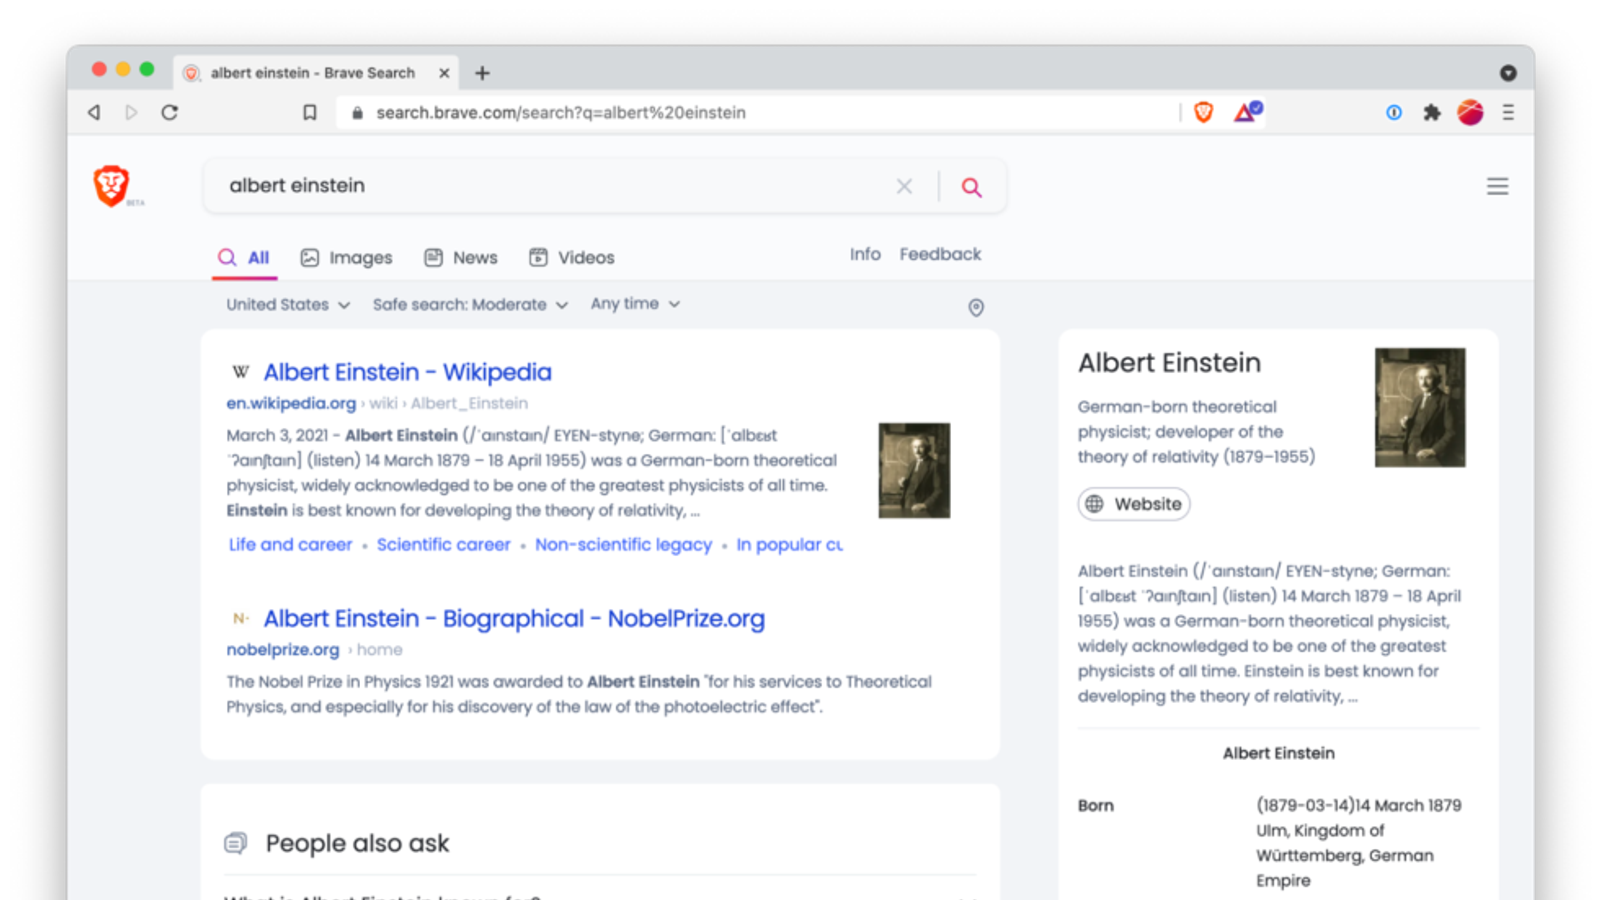Image resolution: width=1600 pixels, height=900 pixels.
Task: Open Albert Einstein - Wikipedia result
Action: point(407,372)
